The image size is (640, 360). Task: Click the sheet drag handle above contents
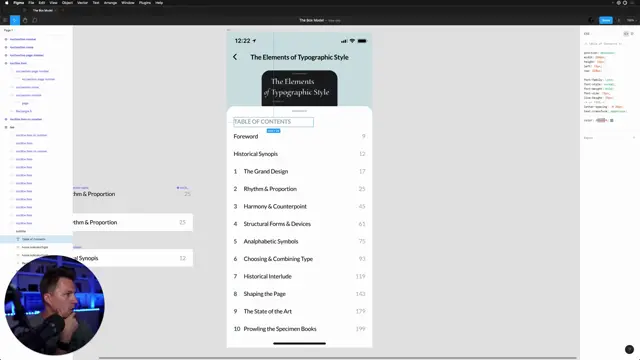(x=299, y=111)
